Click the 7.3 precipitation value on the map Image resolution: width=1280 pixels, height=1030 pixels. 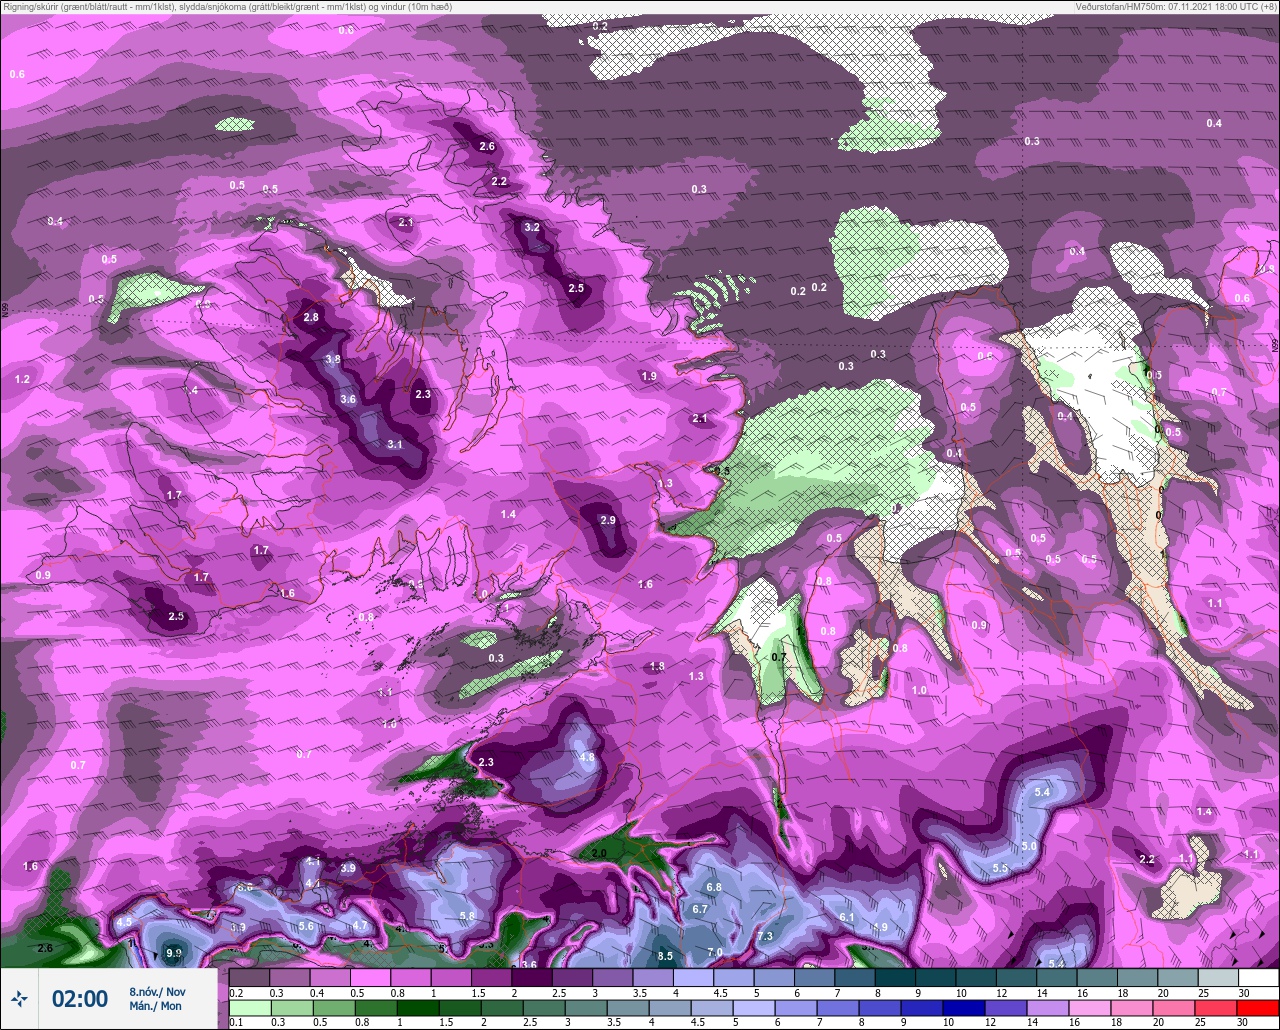[765, 936]
